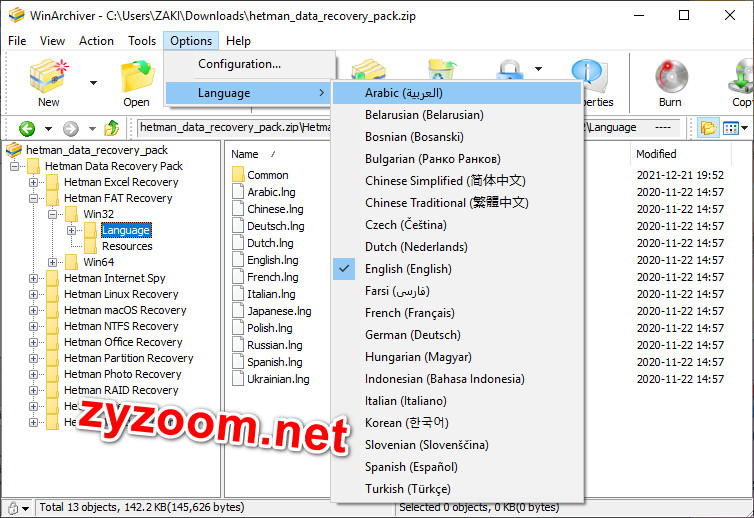Select French (Français) language

tap(457, 313)
